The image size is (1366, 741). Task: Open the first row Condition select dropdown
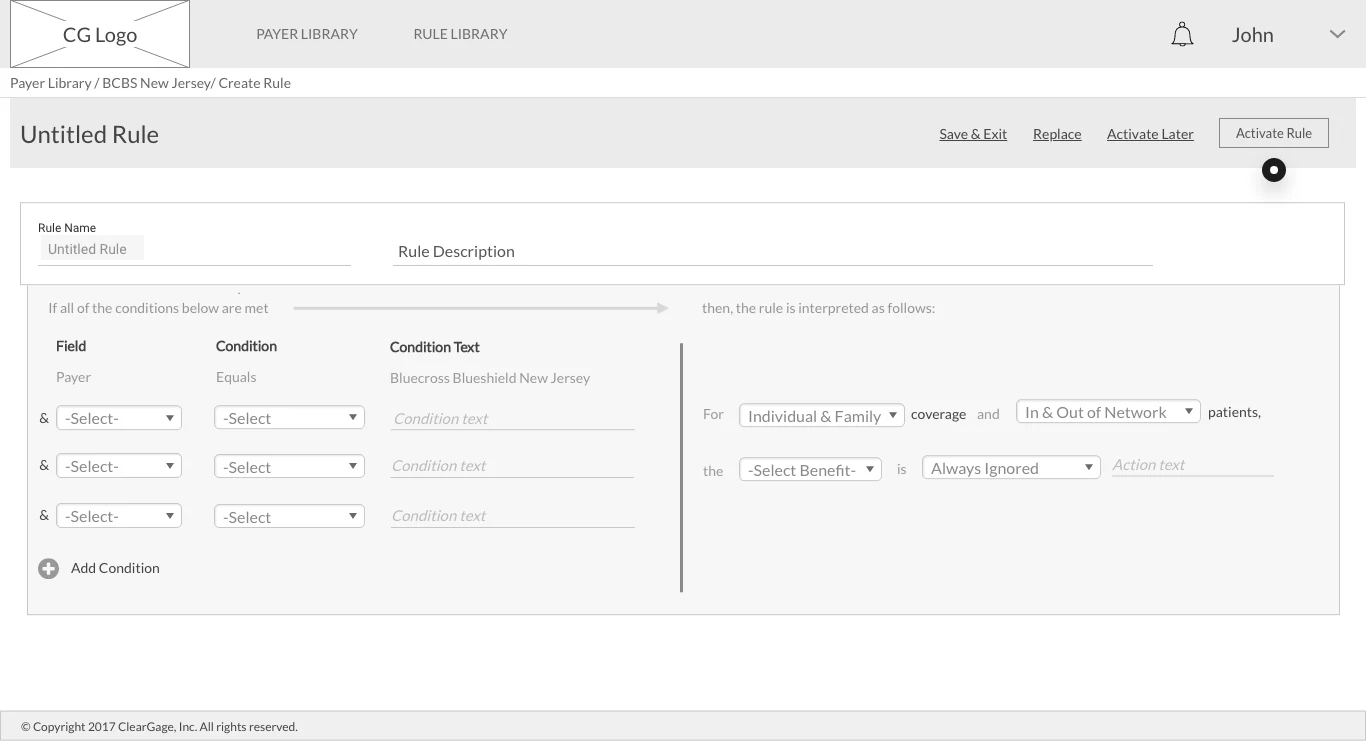[289, 418]
